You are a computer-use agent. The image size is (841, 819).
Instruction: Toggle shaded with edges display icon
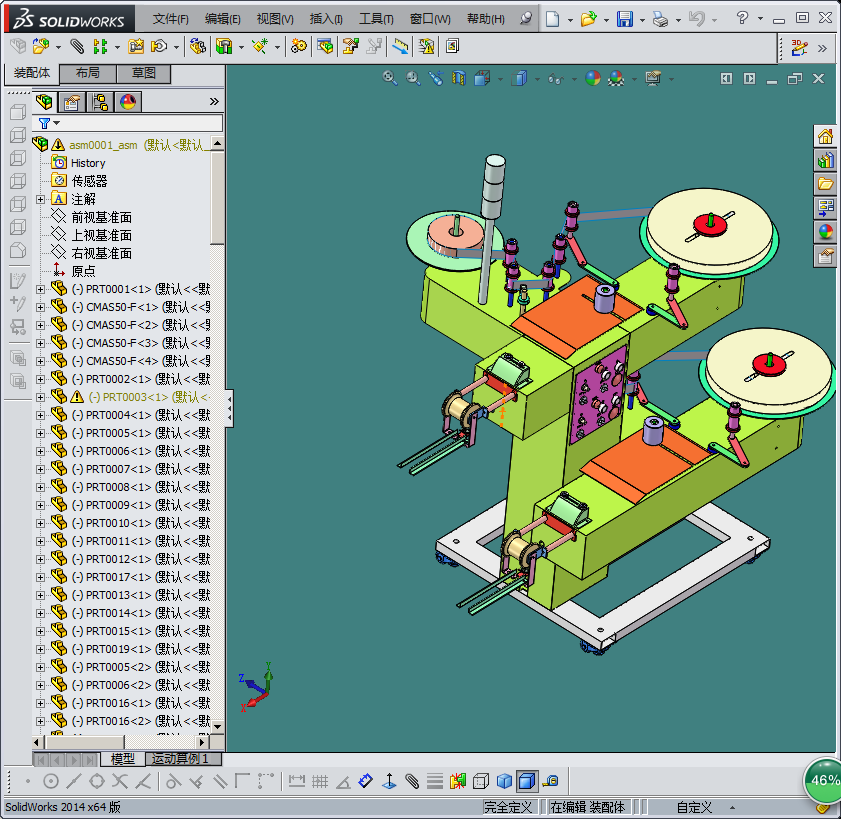pyautogui.click(x=527, y=781)
